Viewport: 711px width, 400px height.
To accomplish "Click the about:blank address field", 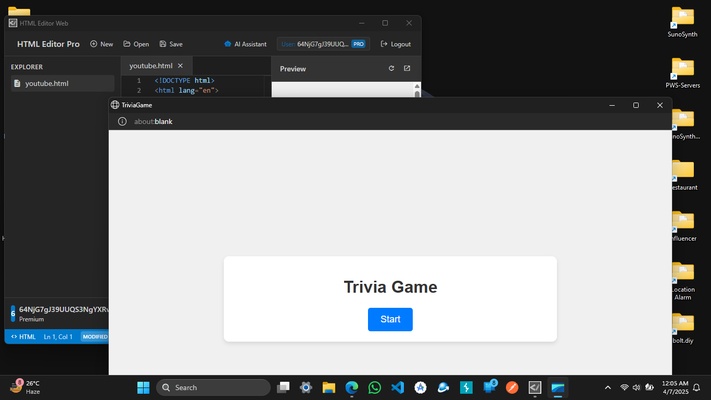I will click(x=153, y=122).
